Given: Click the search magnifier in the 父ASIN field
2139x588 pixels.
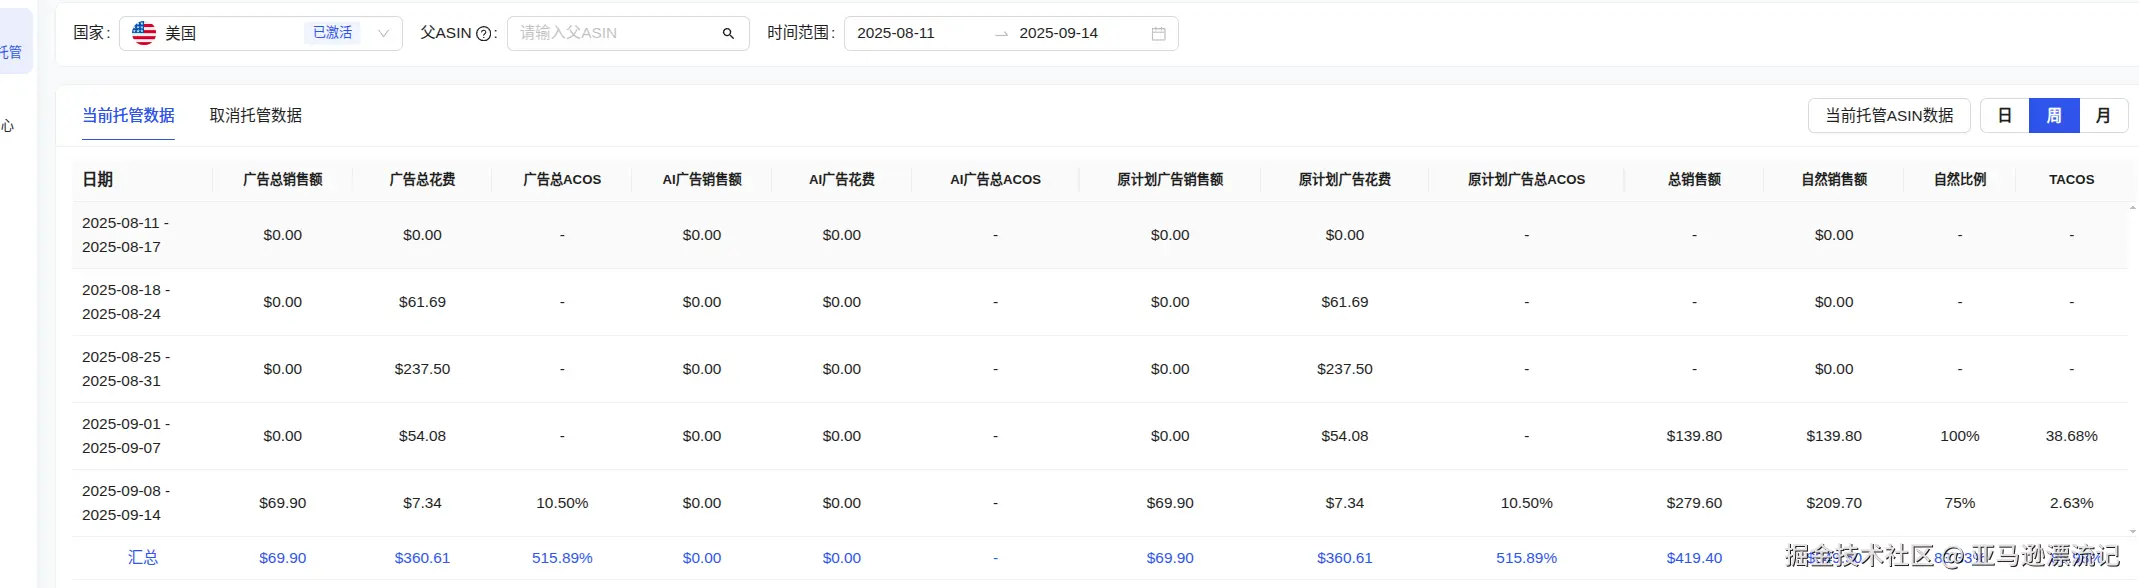Looking at the screenshot, I should click(728, 34).
